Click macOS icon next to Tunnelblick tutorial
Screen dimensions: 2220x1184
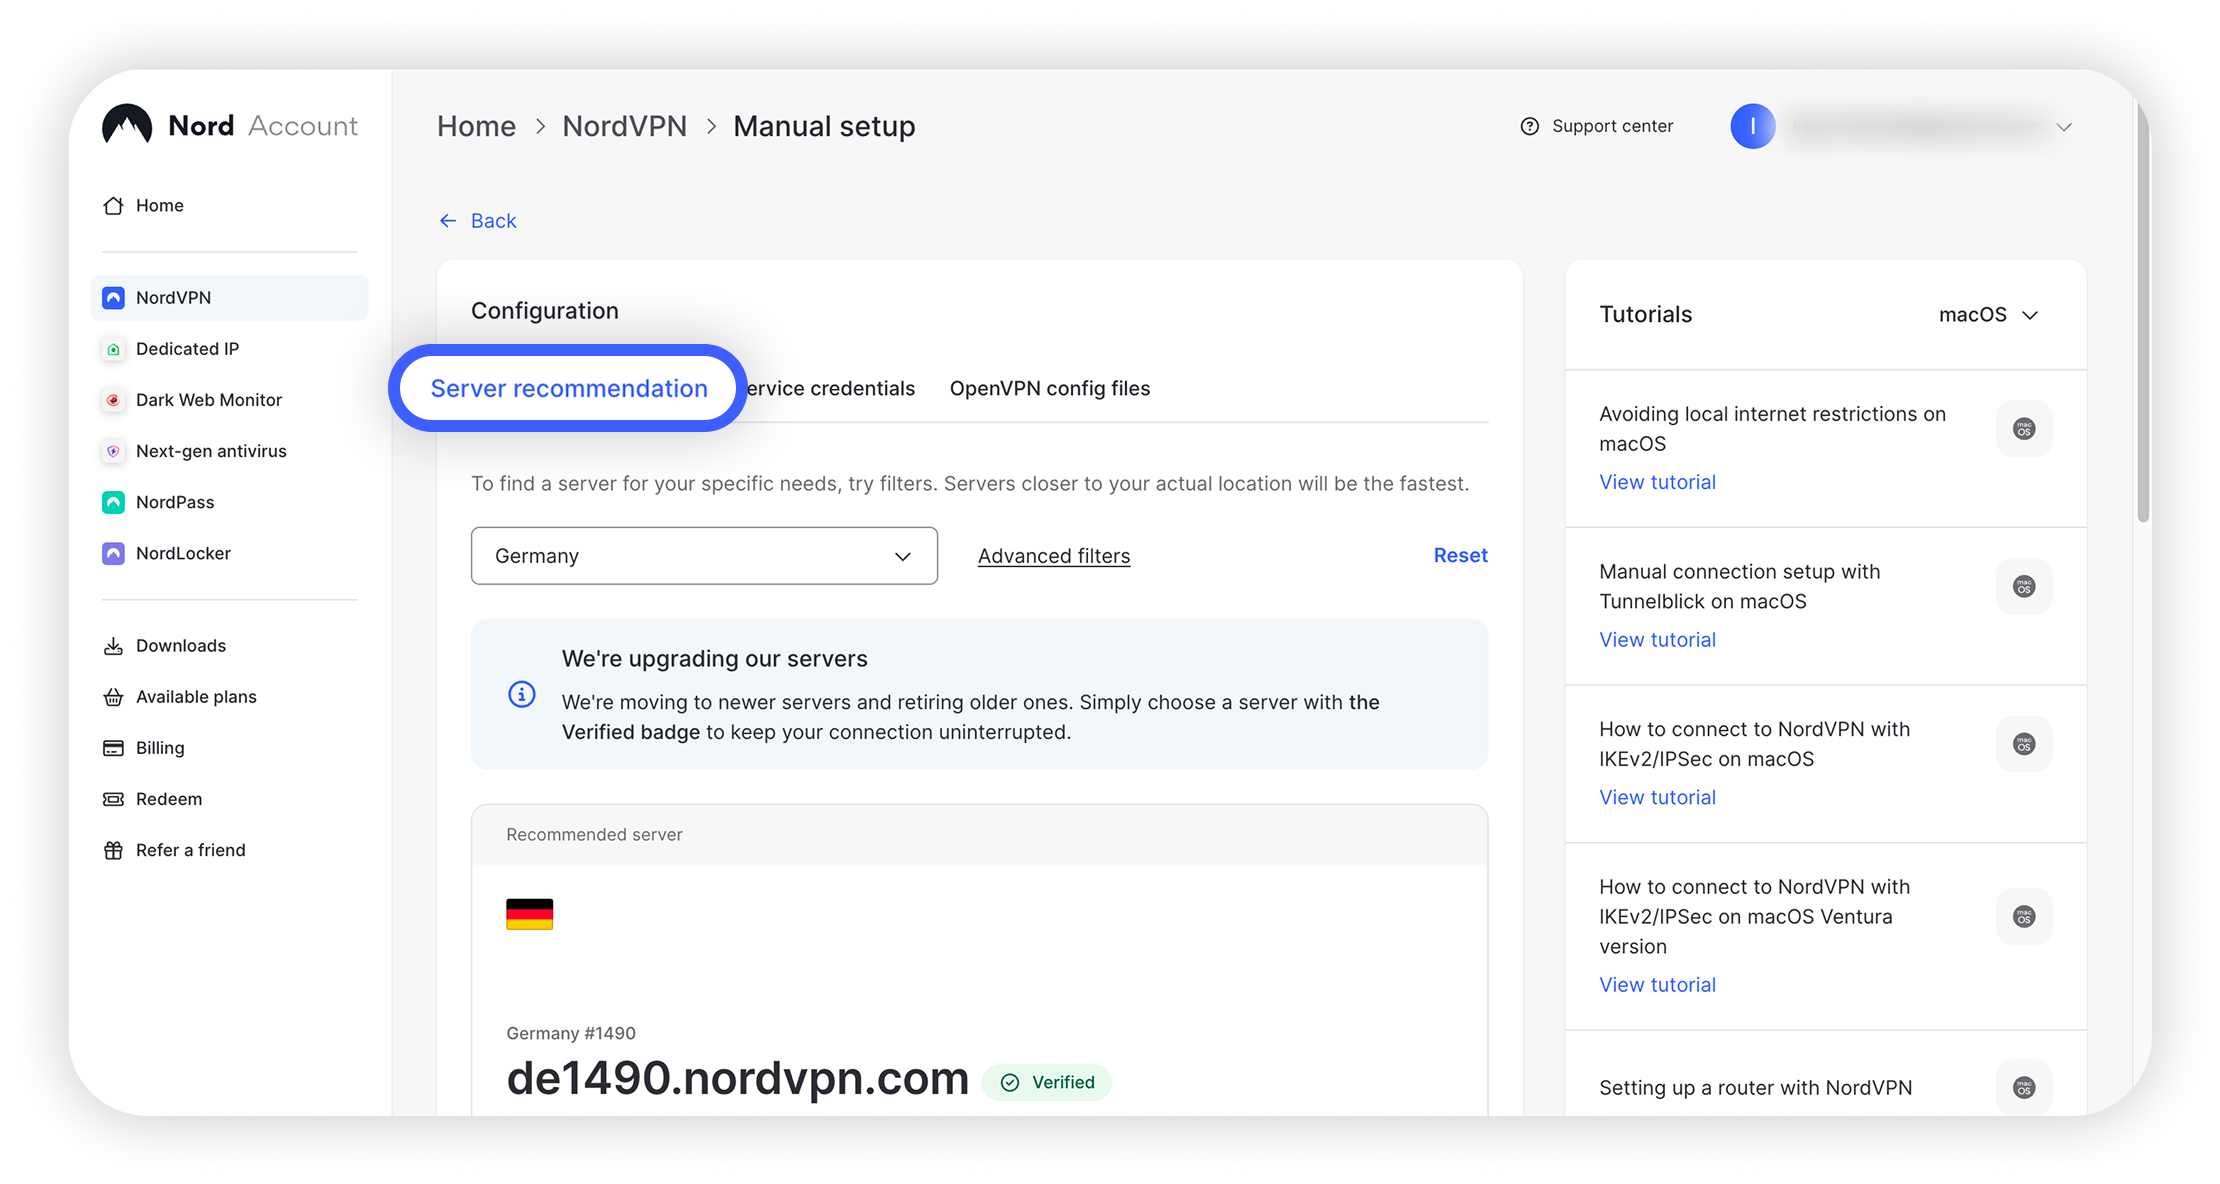click(2024, 586)
